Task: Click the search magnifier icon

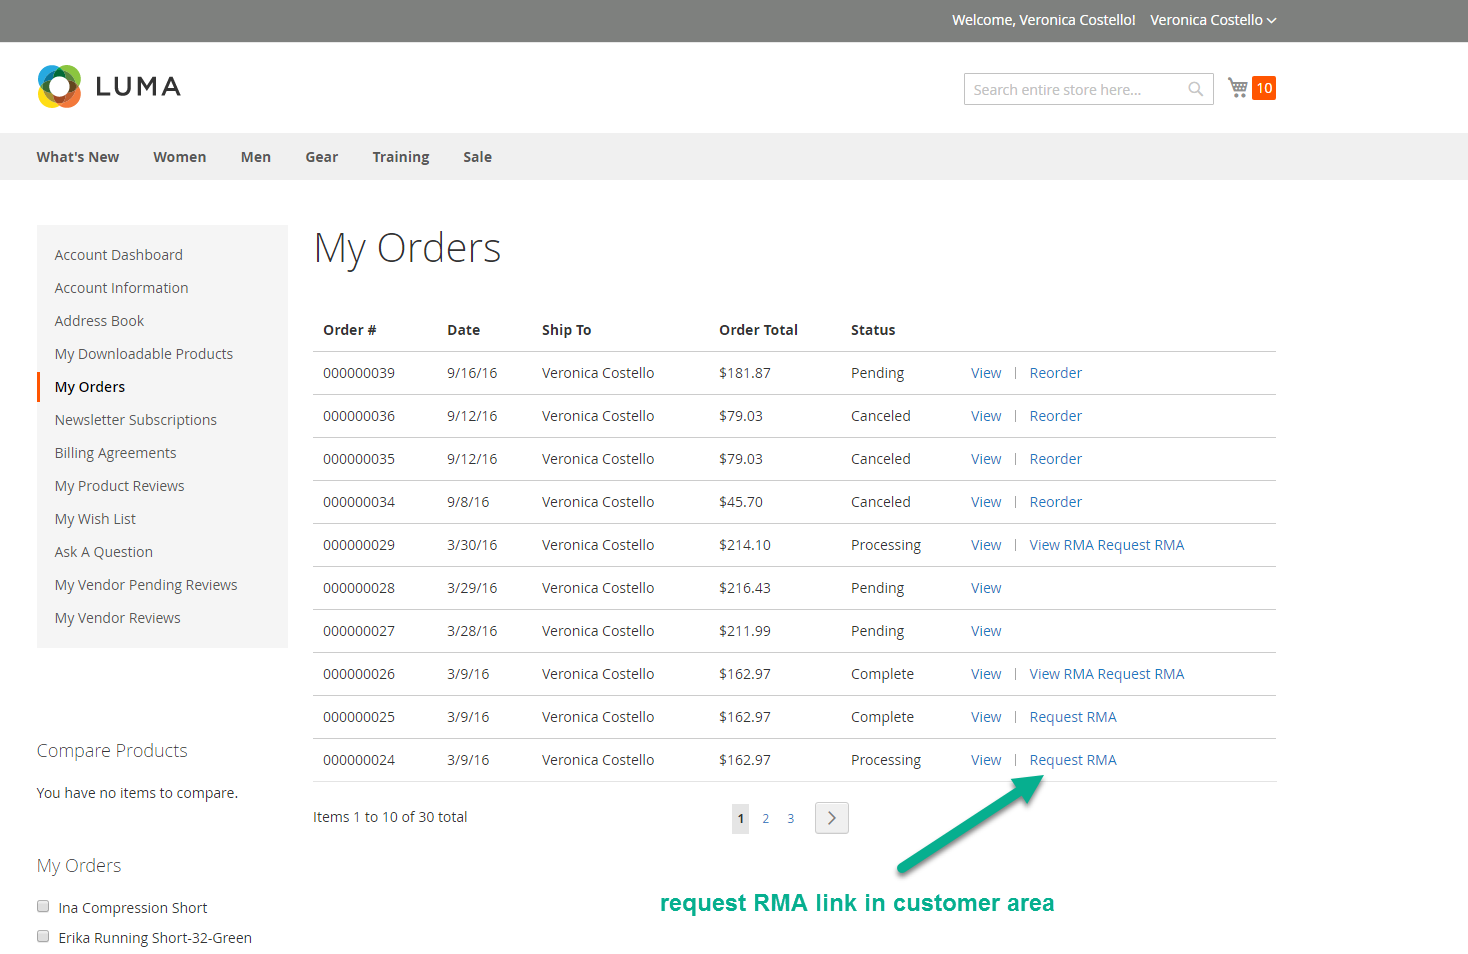Action: [1195, 89]
